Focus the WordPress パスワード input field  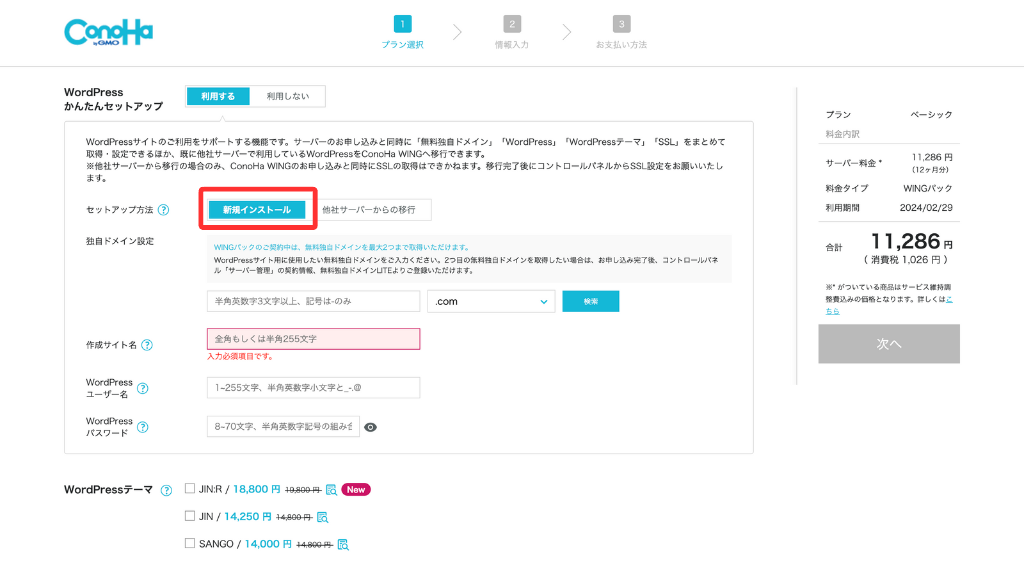coord(283,426)
